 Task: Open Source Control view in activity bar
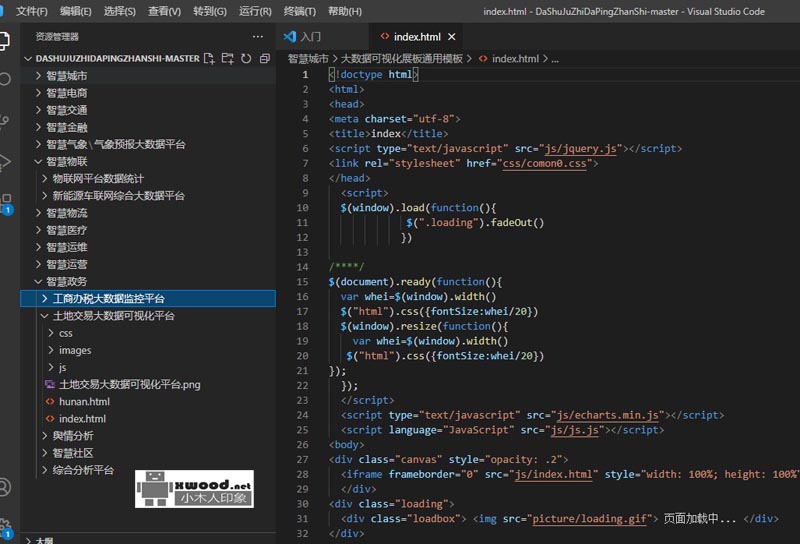click(4, 121)
